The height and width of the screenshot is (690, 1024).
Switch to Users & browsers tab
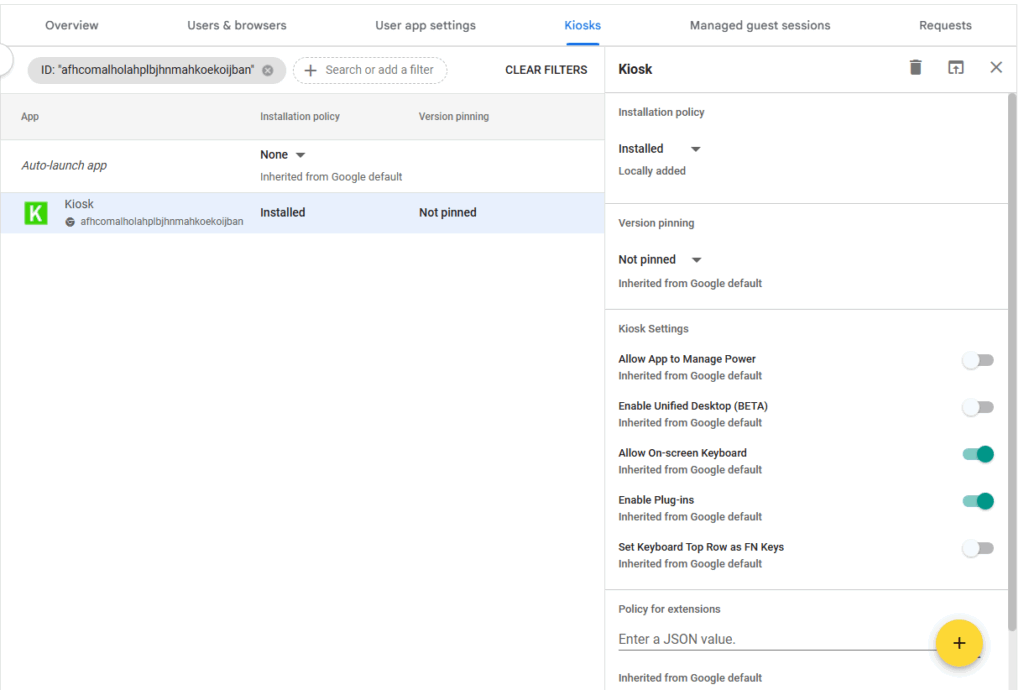click(x=236, y=25)
